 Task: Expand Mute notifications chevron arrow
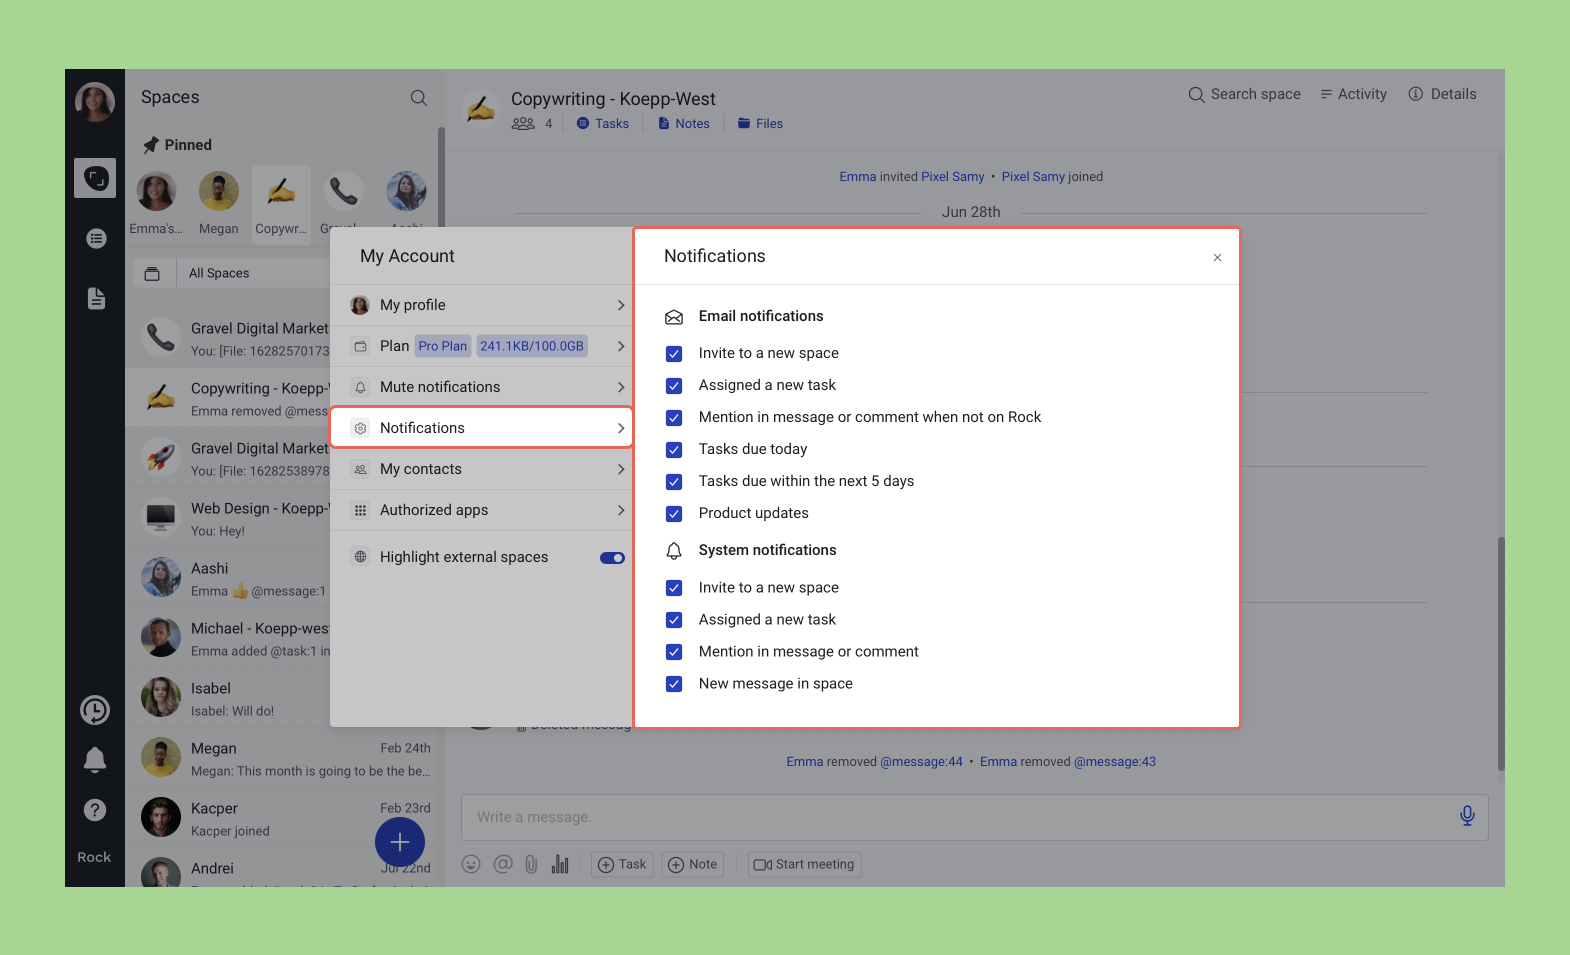click(x=621, y=387)
